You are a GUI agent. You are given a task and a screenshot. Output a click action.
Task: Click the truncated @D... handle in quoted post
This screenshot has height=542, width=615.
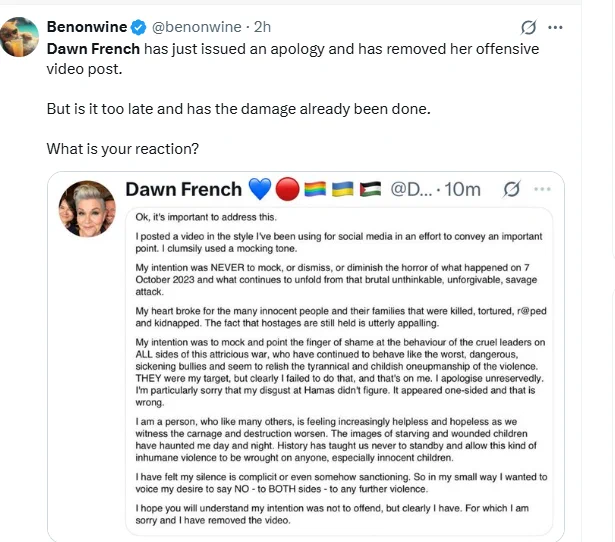pos(411,189)
